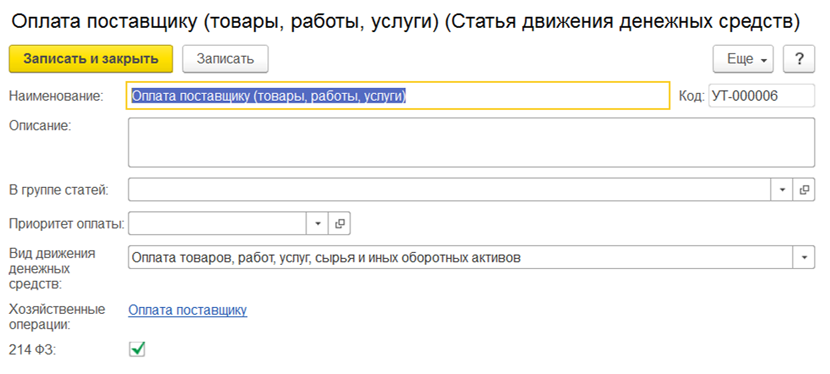Click the '214 ФЗ:' label text
Viewport: 830px width, 374px height.
(32, 349)
